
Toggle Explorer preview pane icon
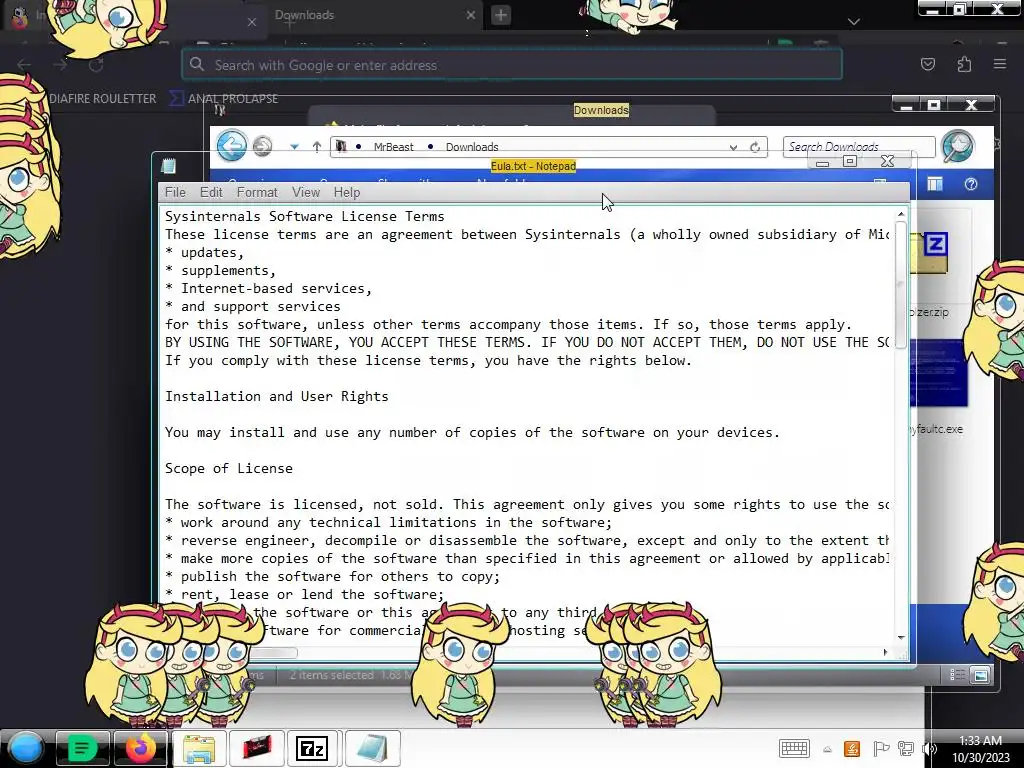pos(935,185)
